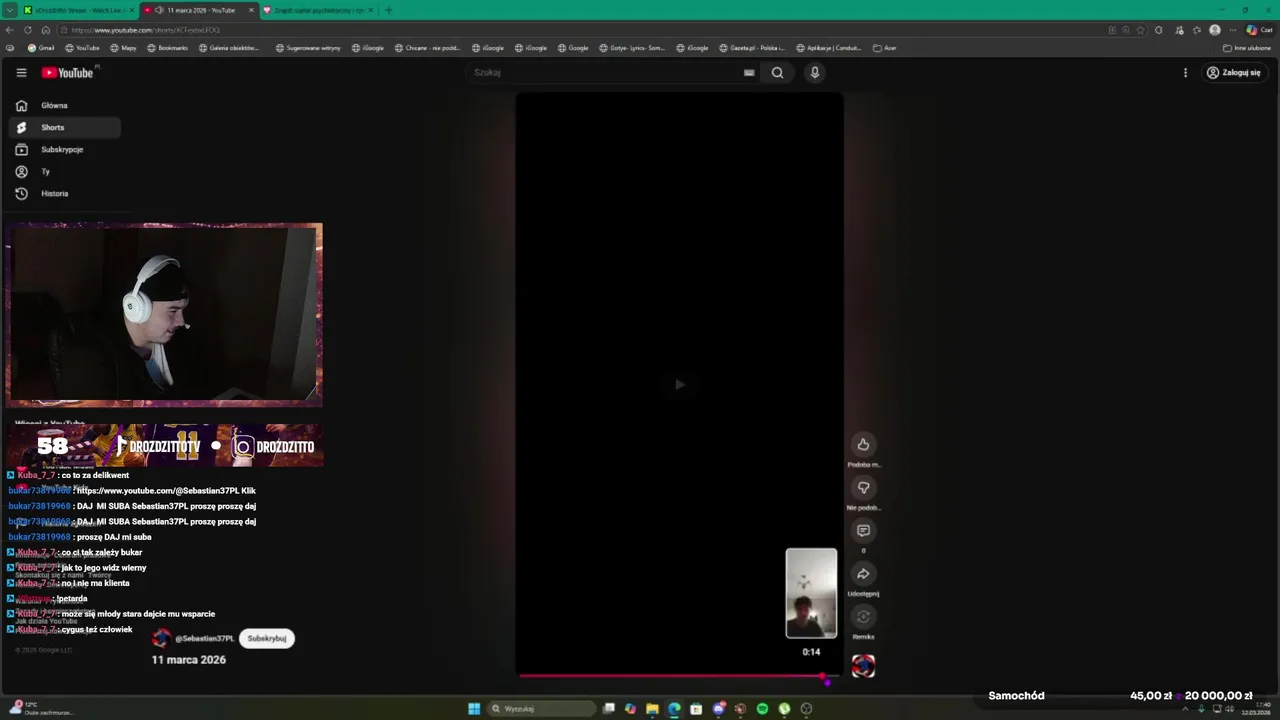Open the on-screen keyboard in search box
1280x720 pixels.
(748, 72)
